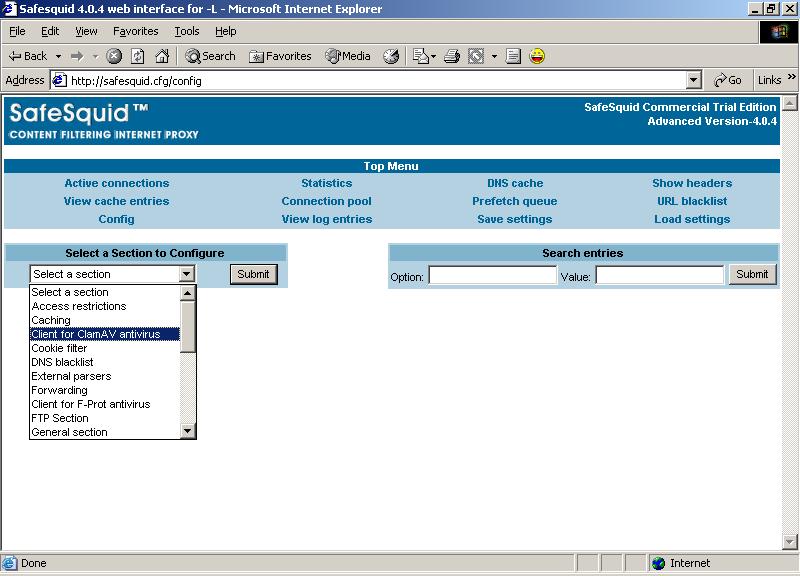Click the Edit page icon
Viewport: 800px width, 576px height.
(476, 56)
